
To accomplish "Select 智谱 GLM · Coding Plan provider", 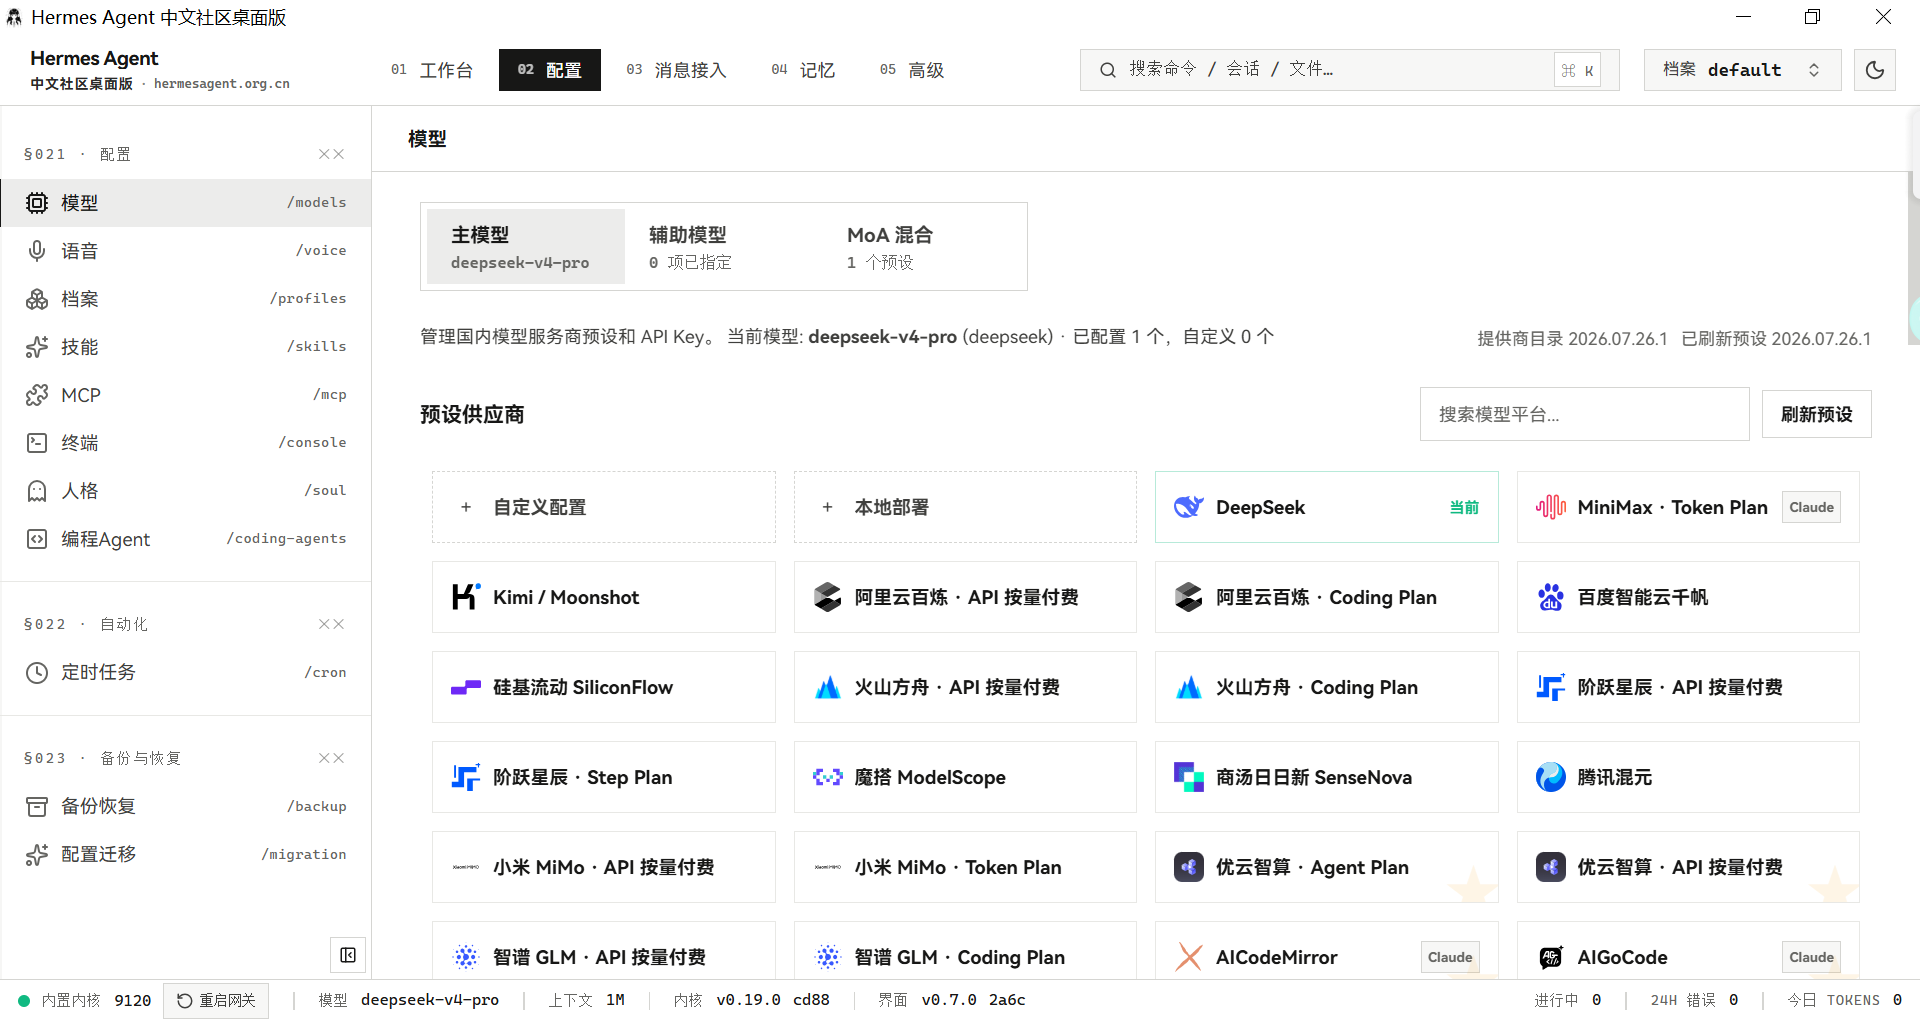I will (x=965, y=951).
